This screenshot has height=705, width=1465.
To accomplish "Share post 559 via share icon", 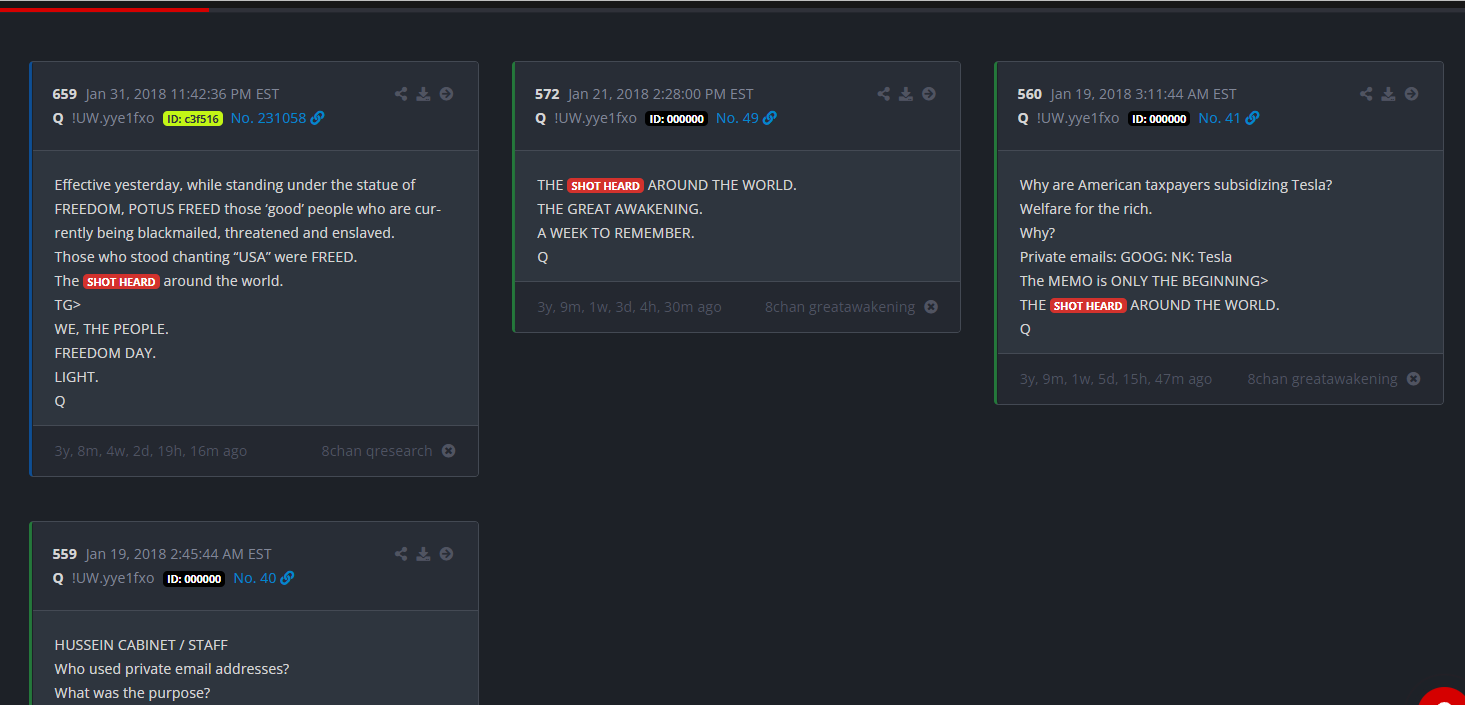I will tap(401, 554).
